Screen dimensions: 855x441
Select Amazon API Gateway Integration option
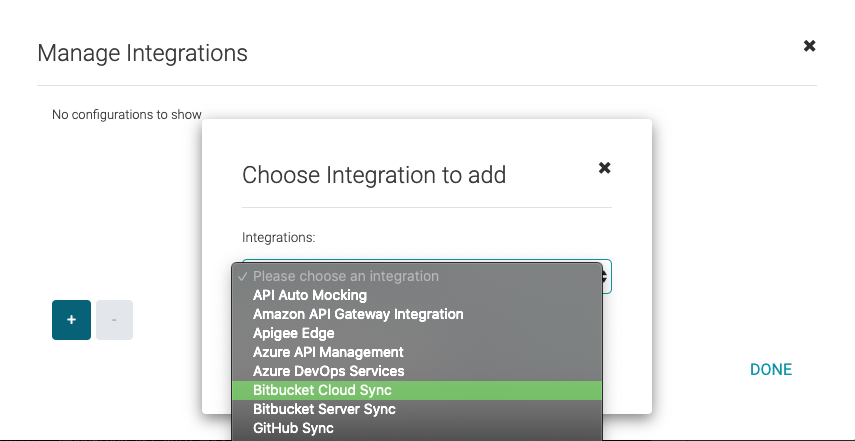pos(417,315)
